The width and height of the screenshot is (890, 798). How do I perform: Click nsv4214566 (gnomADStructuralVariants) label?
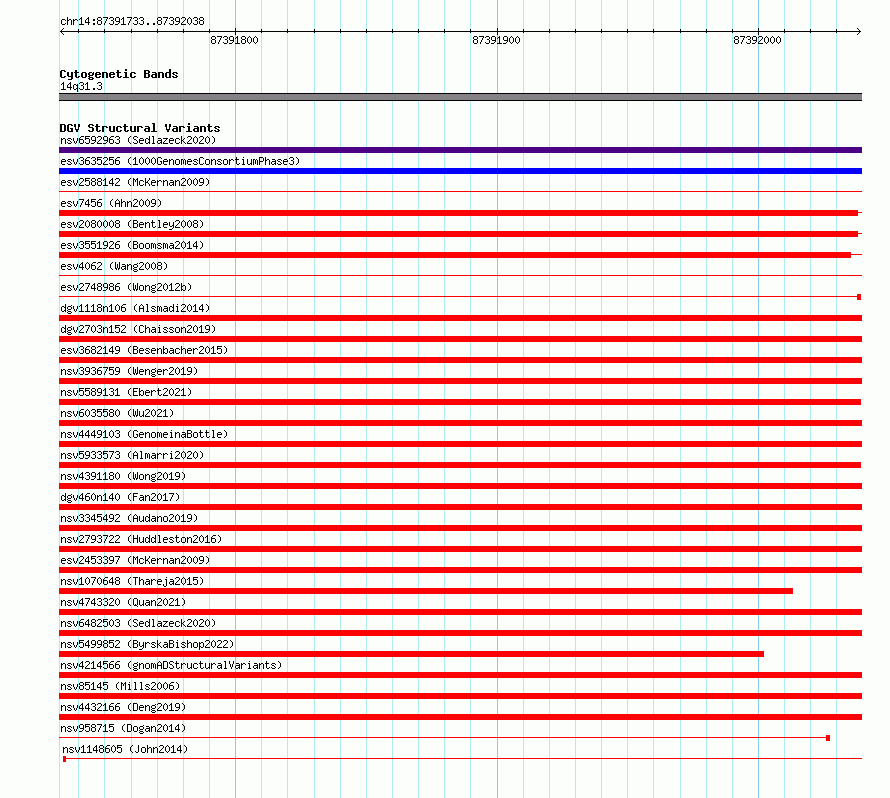coord(171,665)
